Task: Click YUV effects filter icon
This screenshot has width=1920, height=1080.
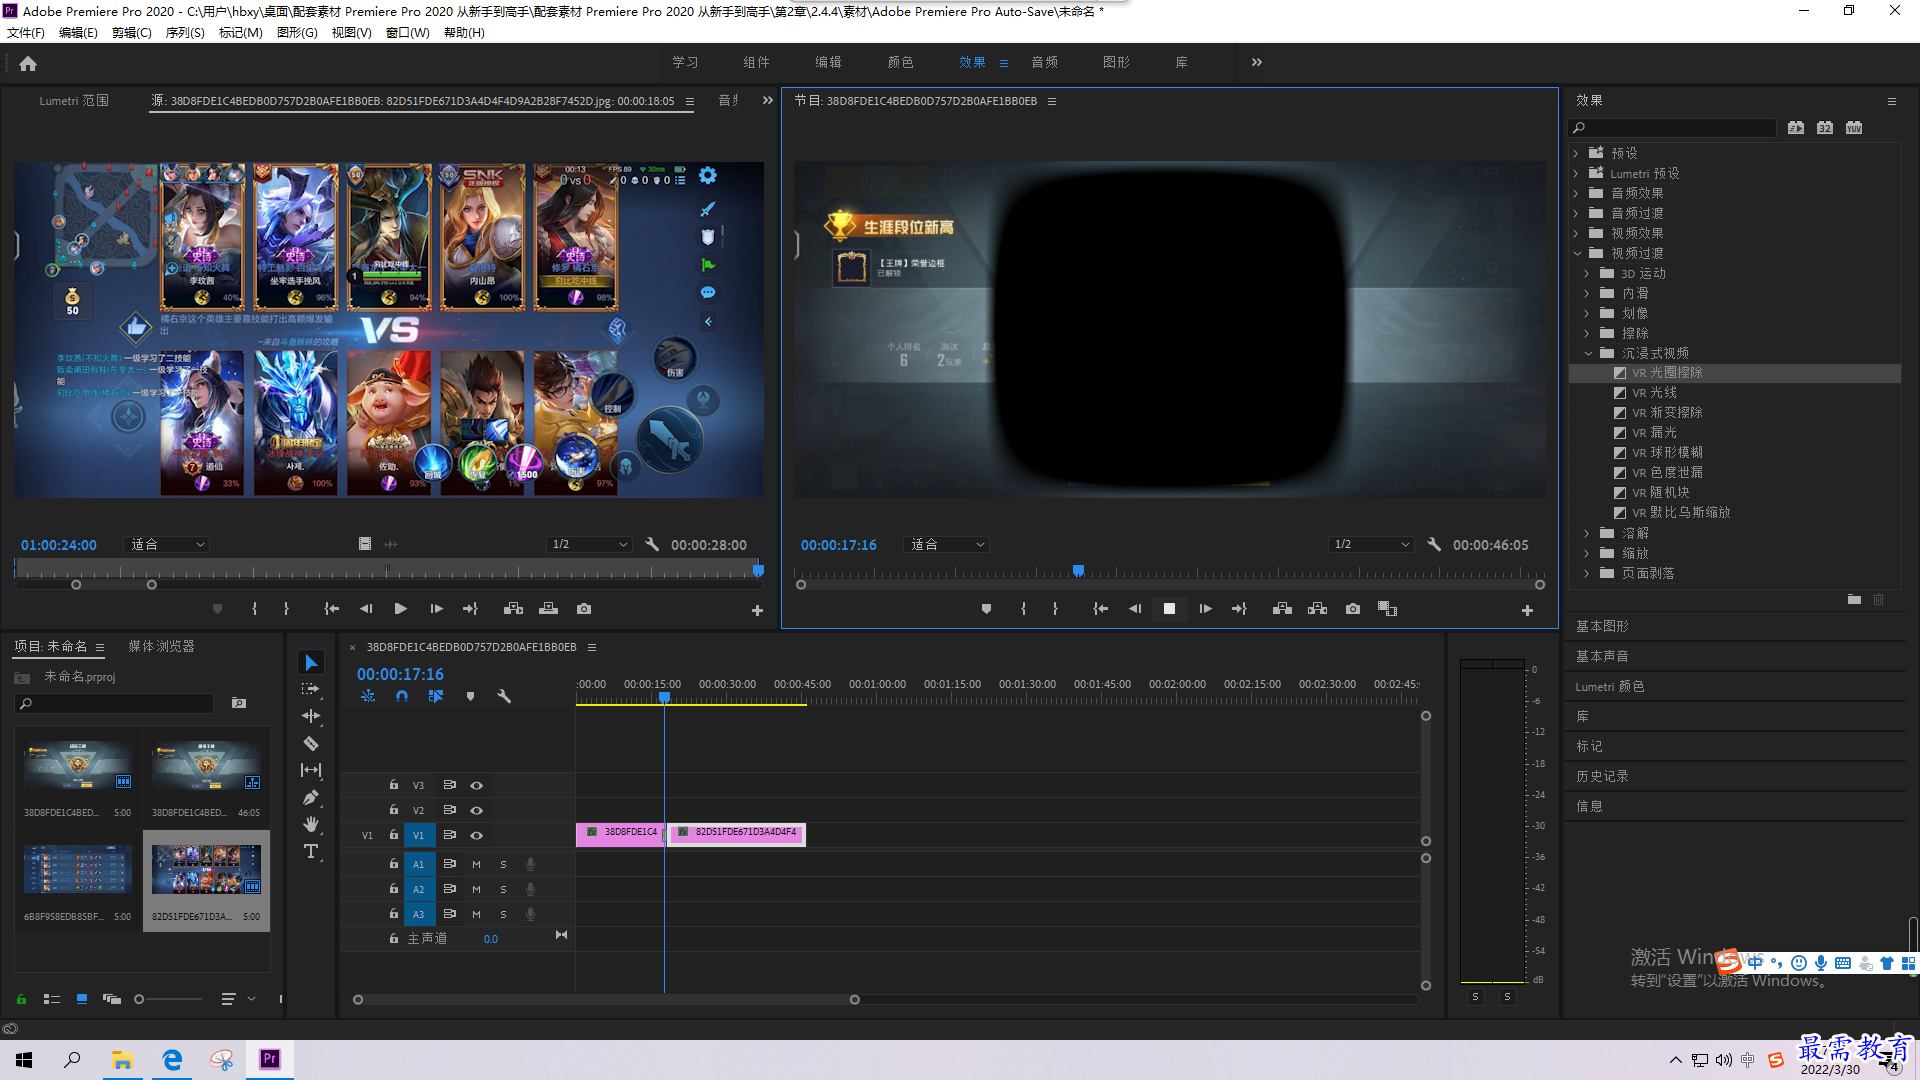Action: 1854,127
